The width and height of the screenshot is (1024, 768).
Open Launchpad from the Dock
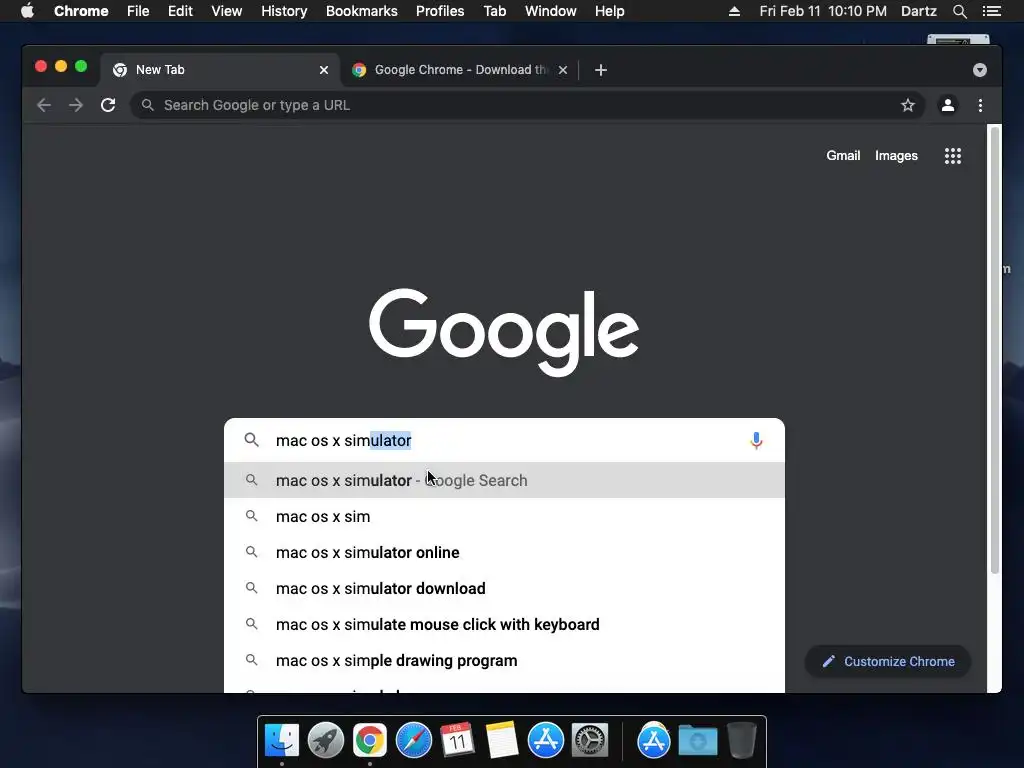[x=326, y=740]
